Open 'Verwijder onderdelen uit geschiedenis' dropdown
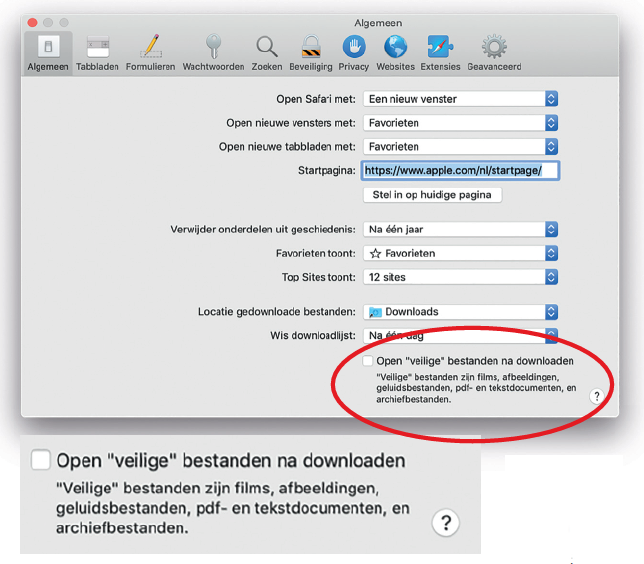Screen dimensions: 644x564 pos(460,229)
